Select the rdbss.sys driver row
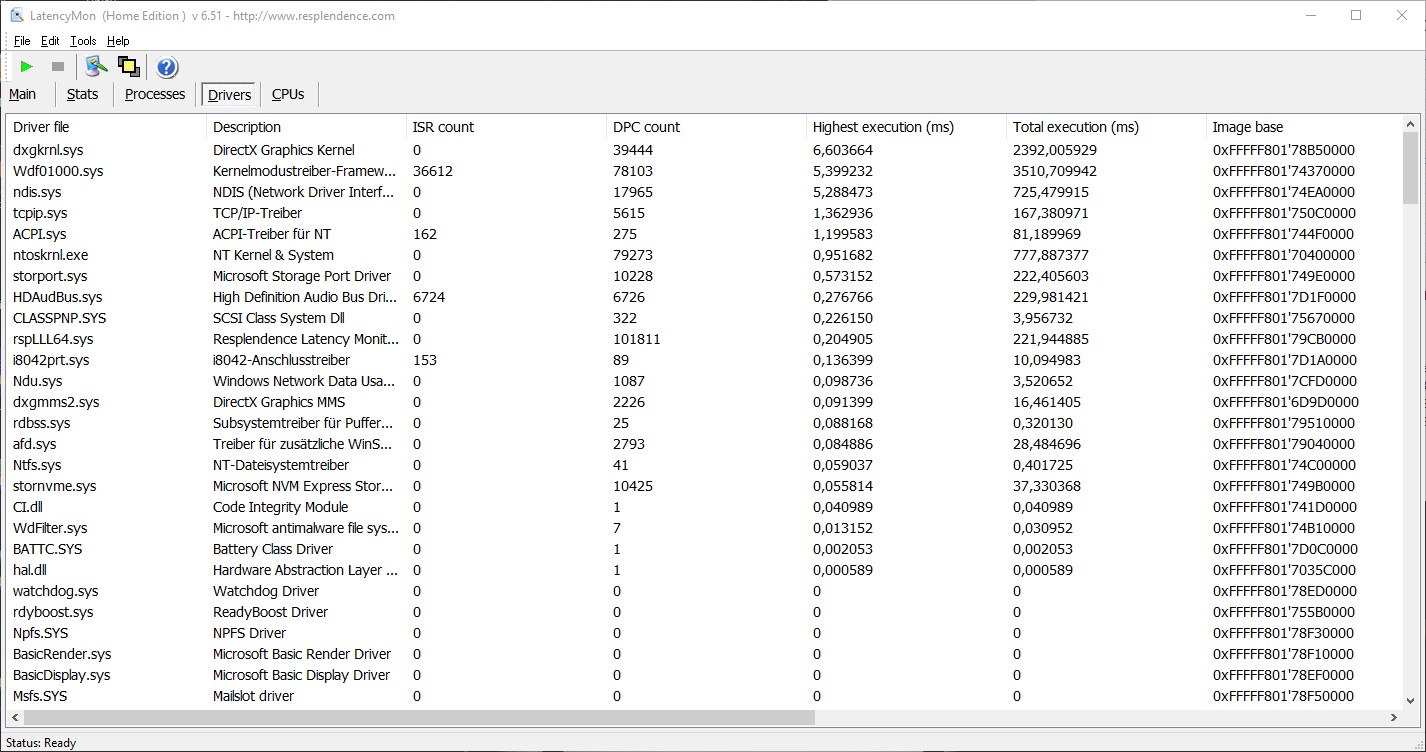This screenshot has width=1426, height=752. [x=704, y=423]
